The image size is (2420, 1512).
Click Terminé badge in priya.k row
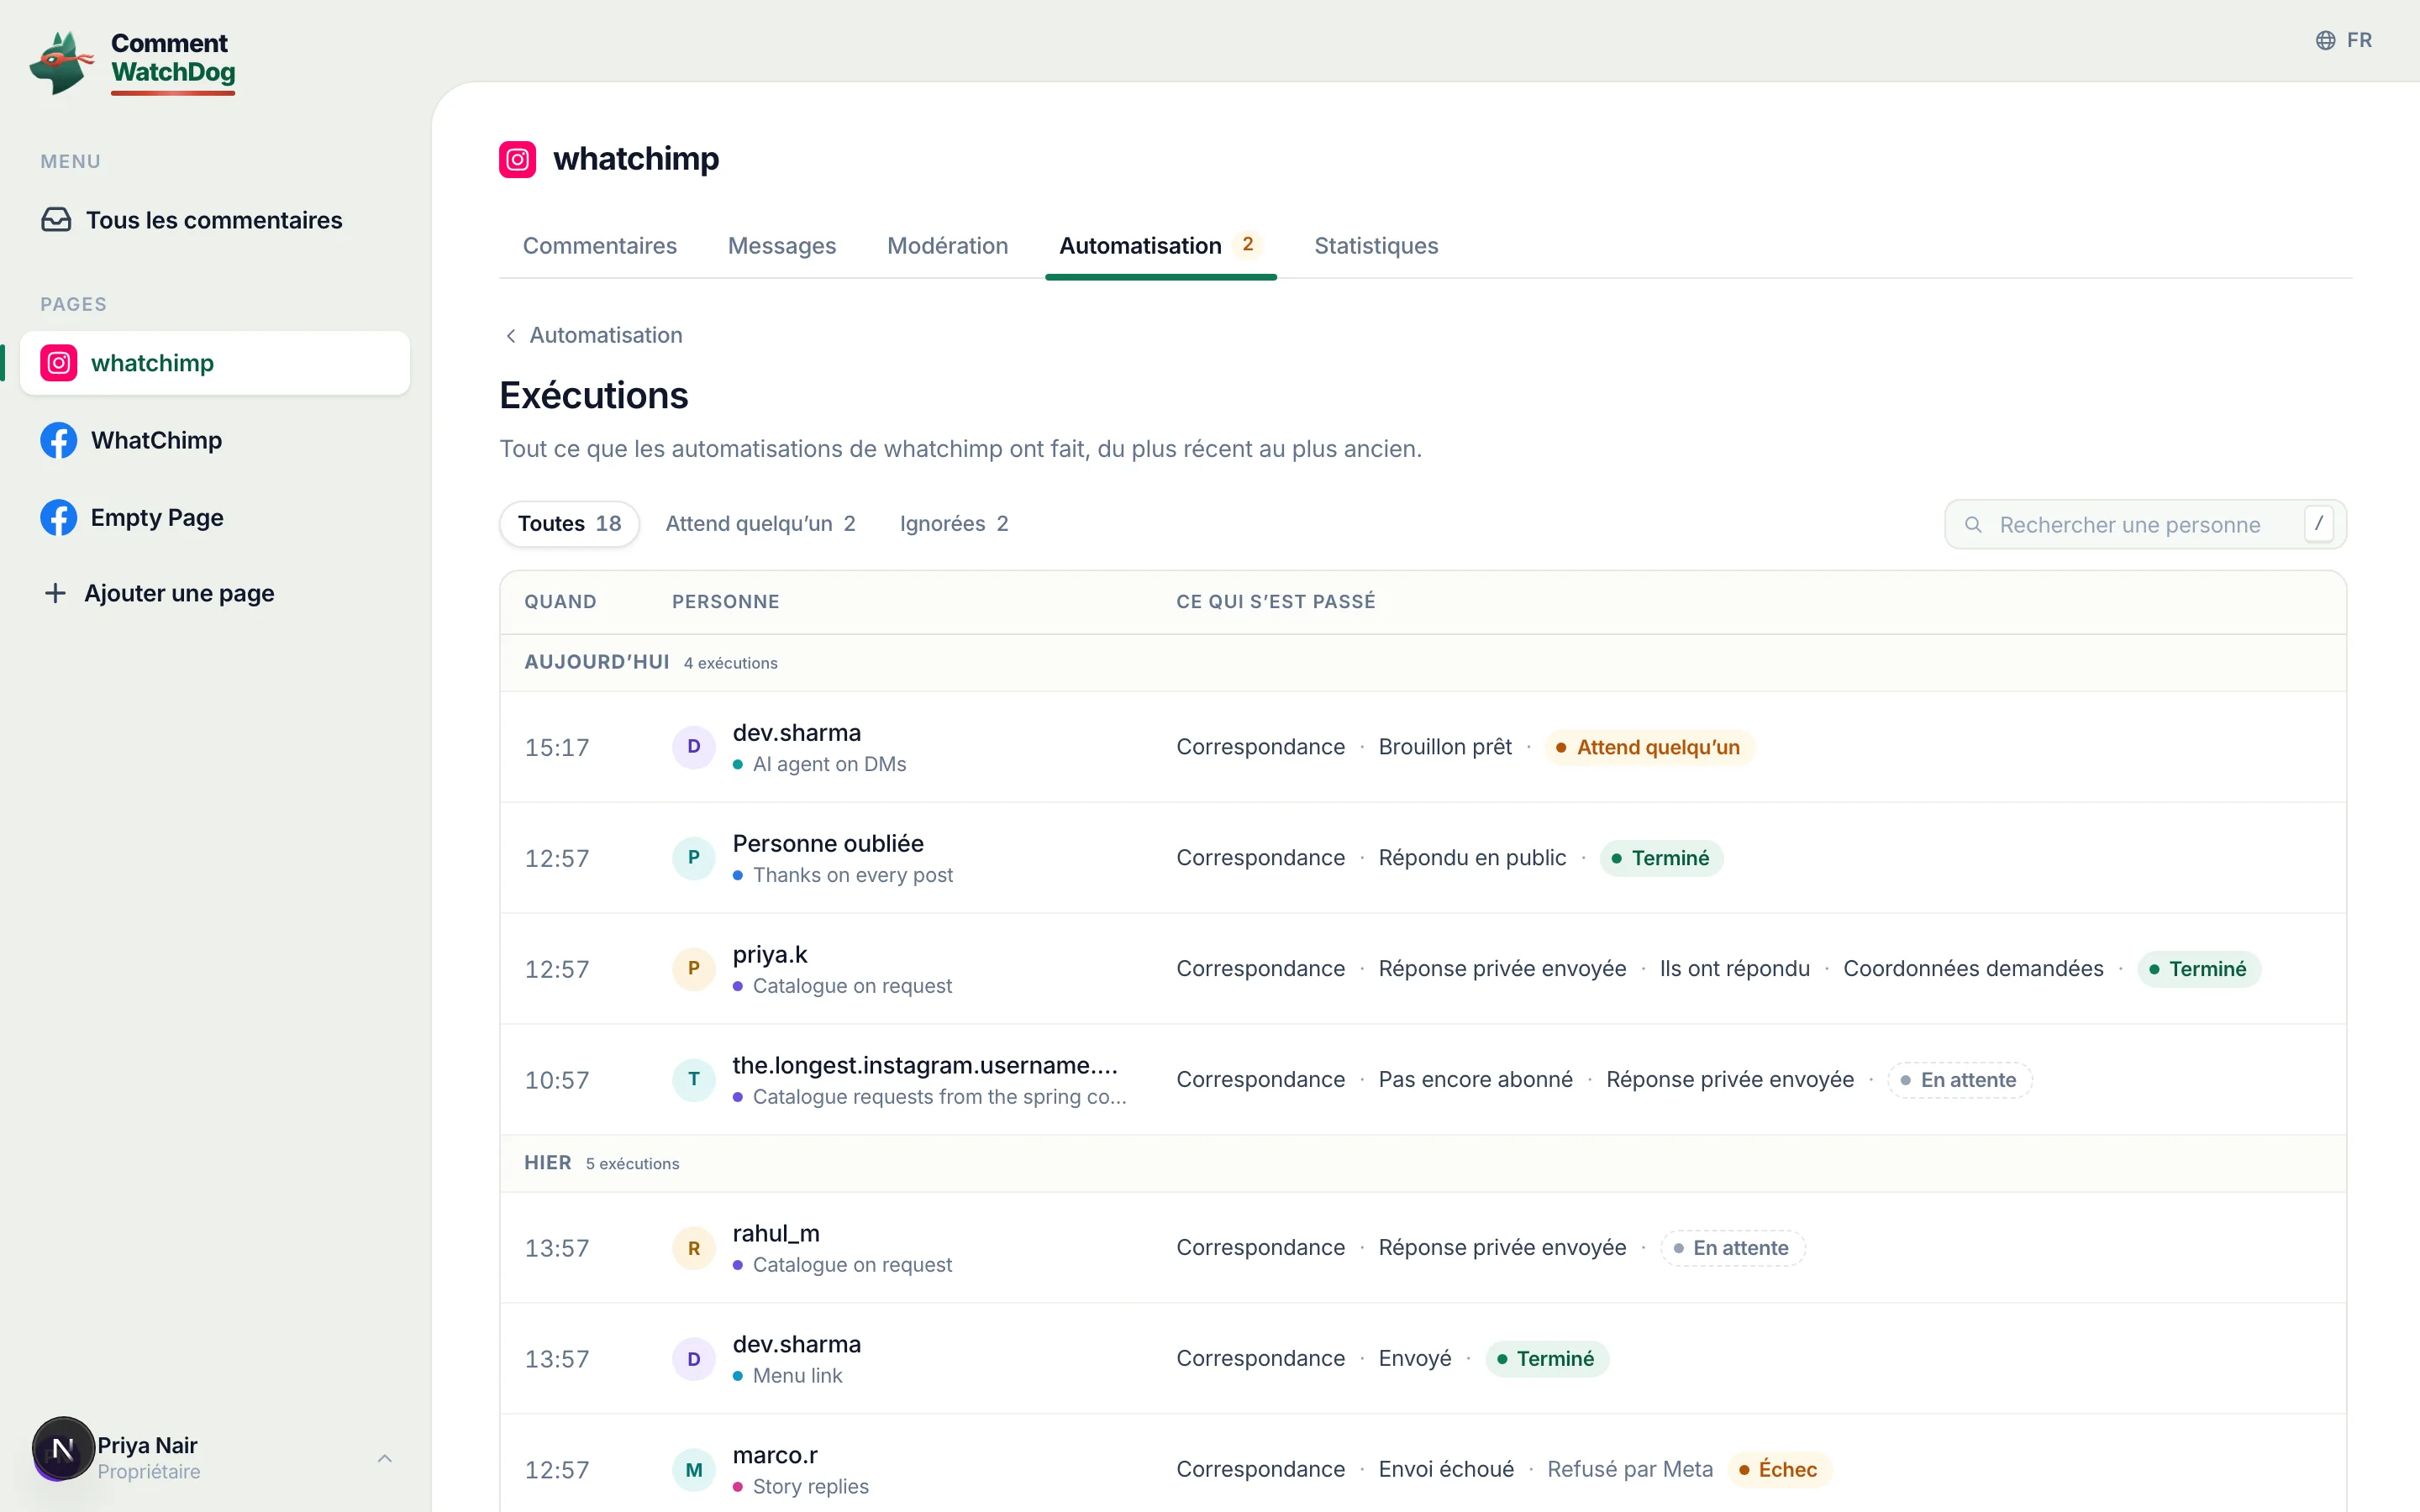(2198, 969)
